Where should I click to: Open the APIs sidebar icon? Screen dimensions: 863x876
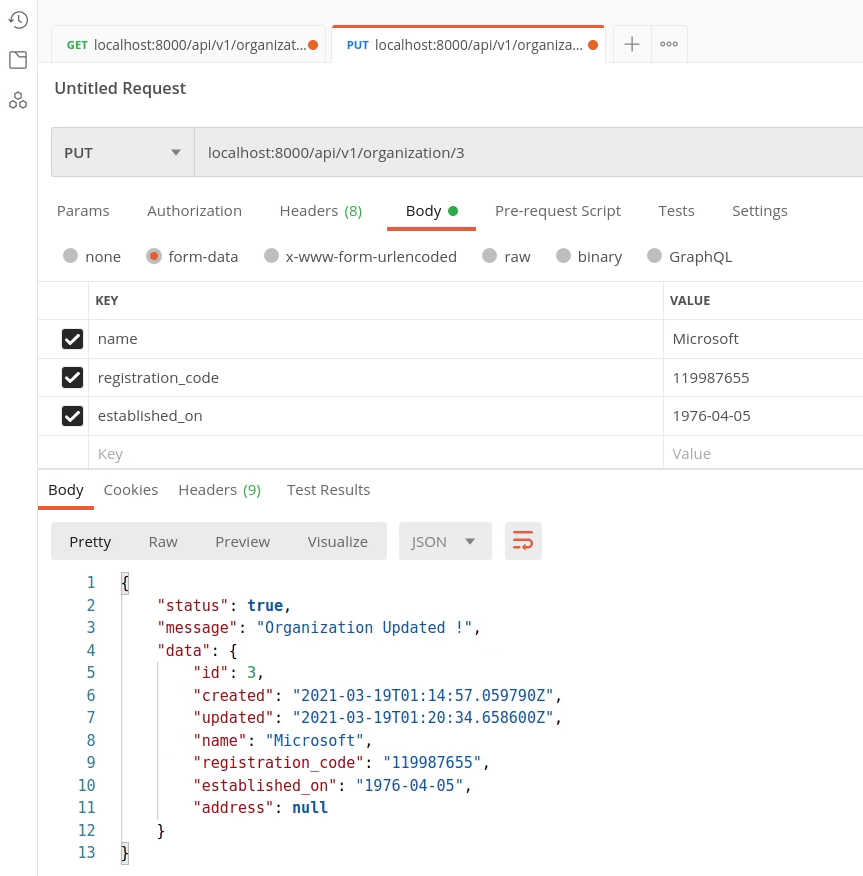[18, 100]
